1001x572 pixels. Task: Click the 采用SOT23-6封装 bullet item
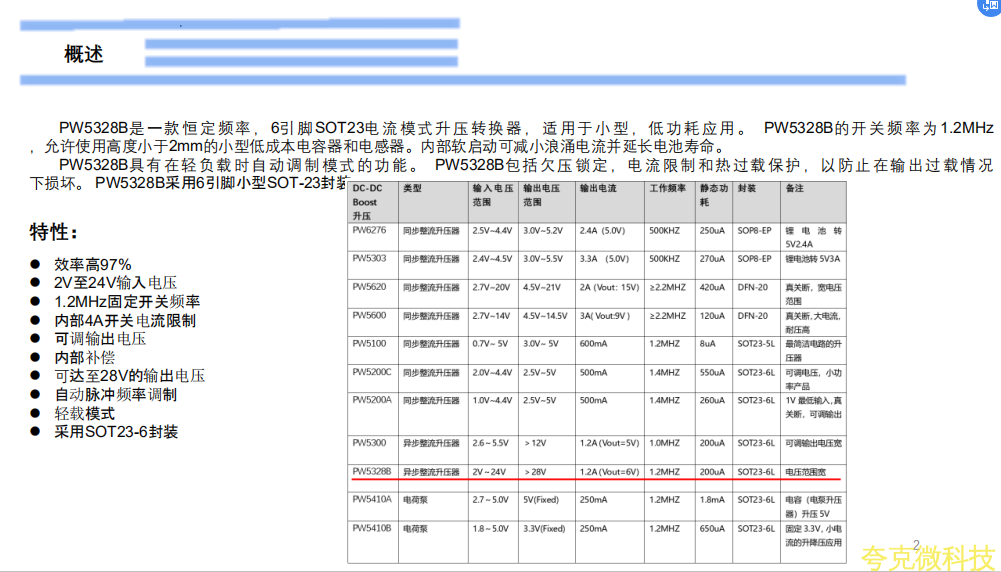(116, 432)
